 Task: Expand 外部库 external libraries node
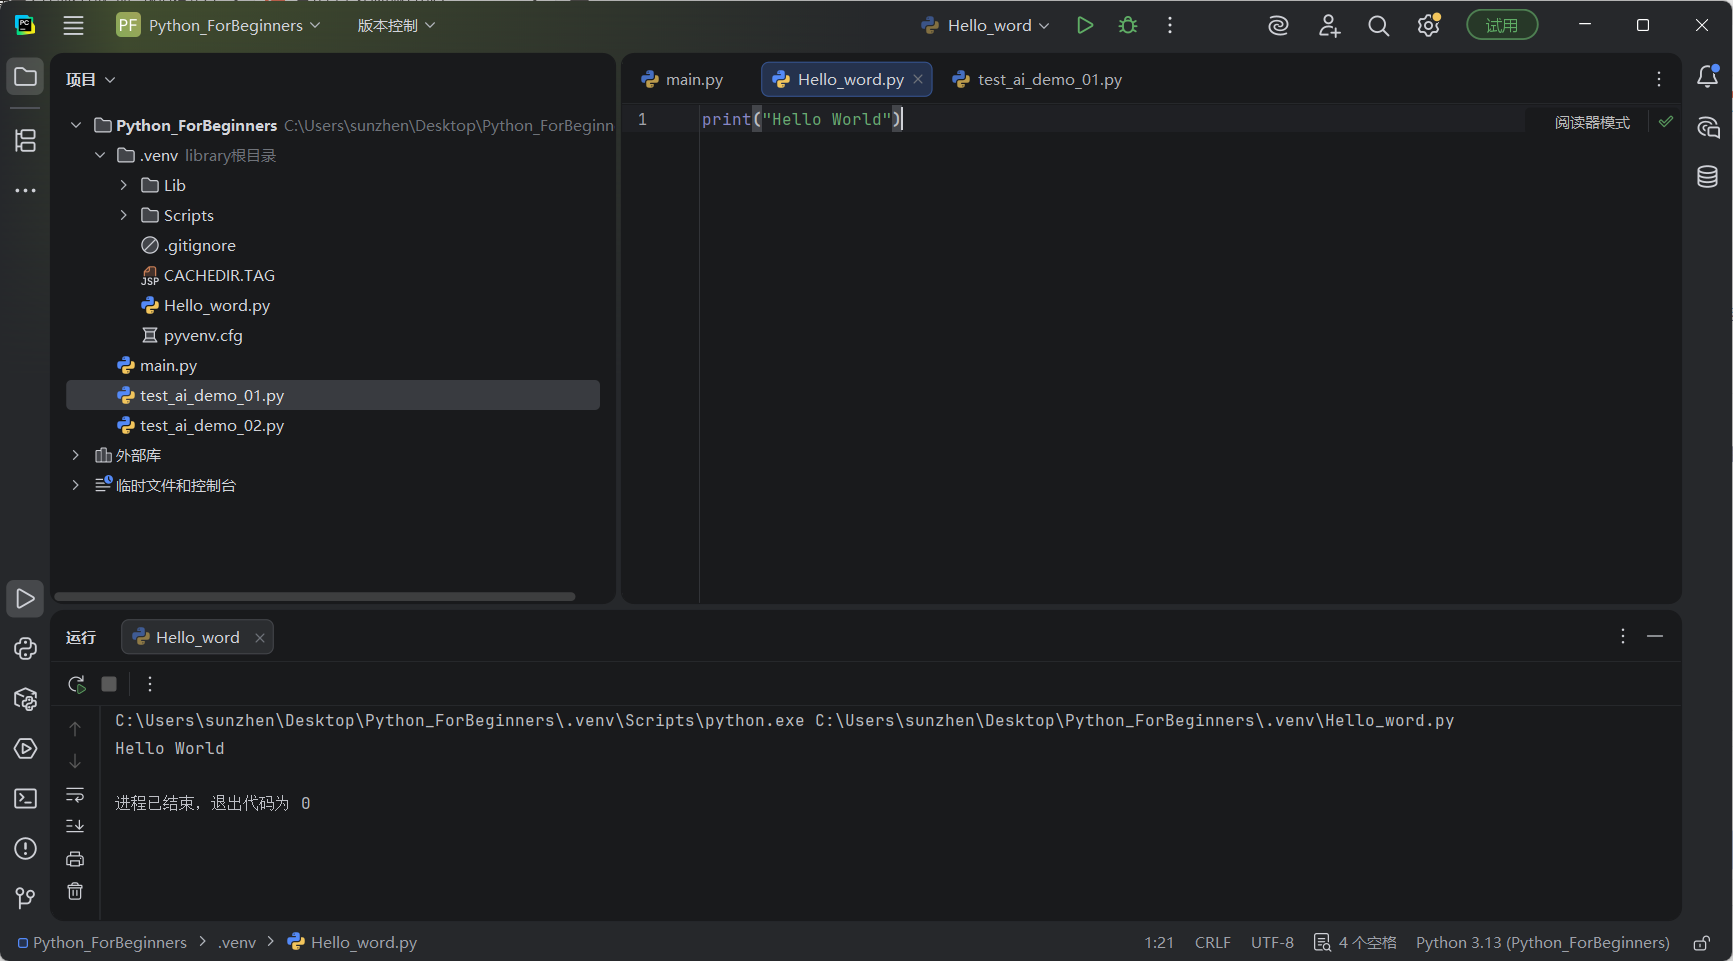(76, 455)
